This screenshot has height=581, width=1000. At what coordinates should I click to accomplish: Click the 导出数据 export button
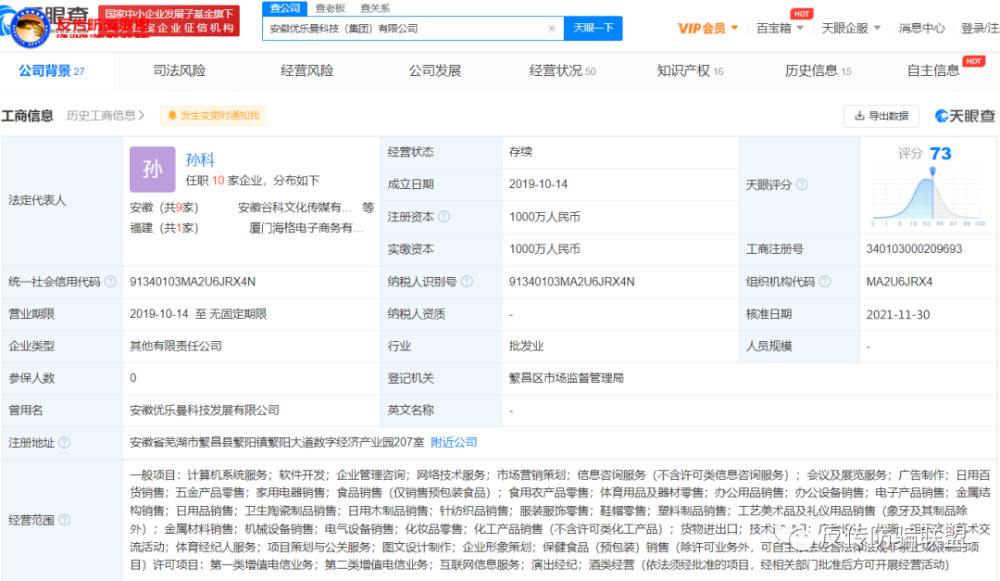point(881,115)
